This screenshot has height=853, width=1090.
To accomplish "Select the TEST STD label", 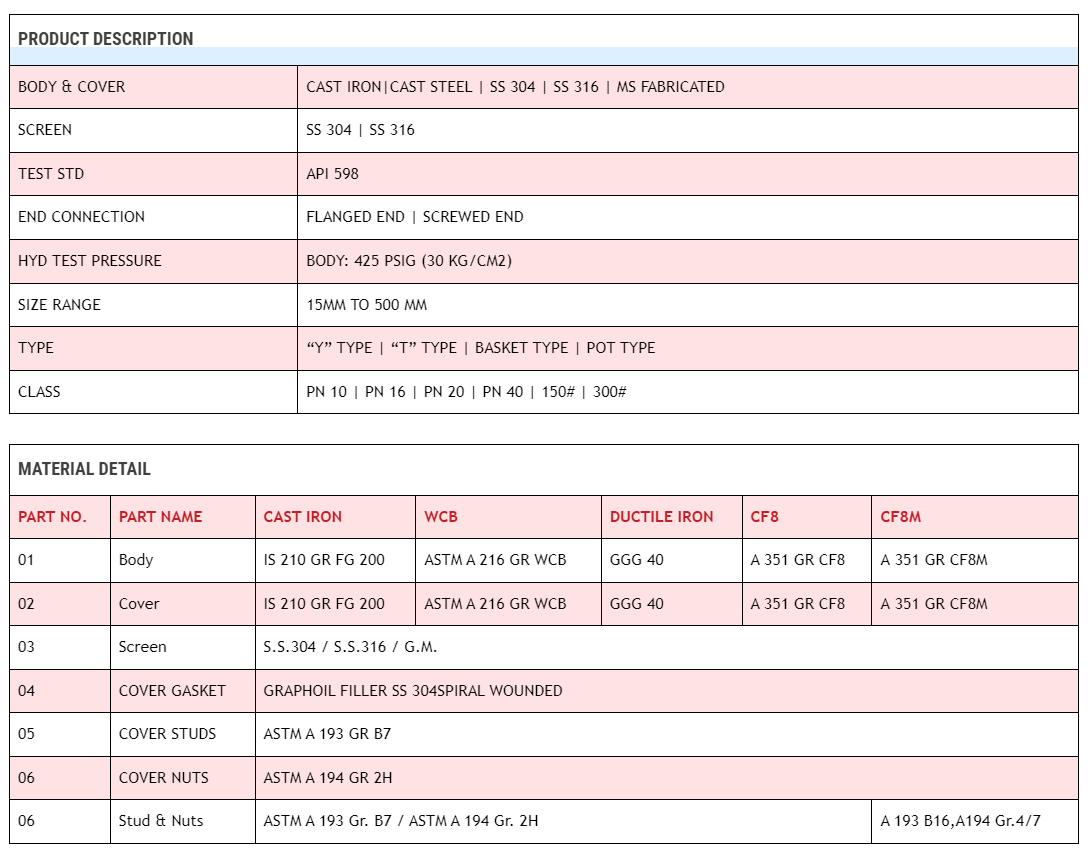I will tap(51, 174).
